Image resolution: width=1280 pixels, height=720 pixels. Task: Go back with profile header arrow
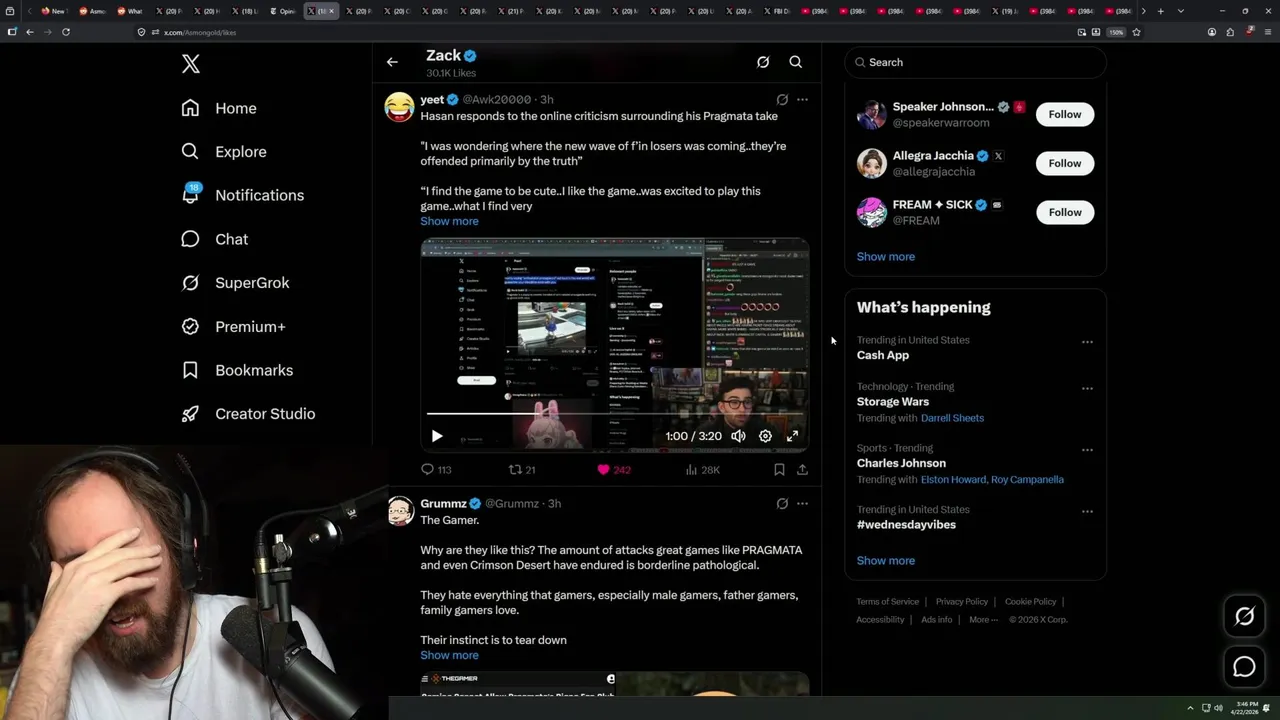click(x=392, y=62)
